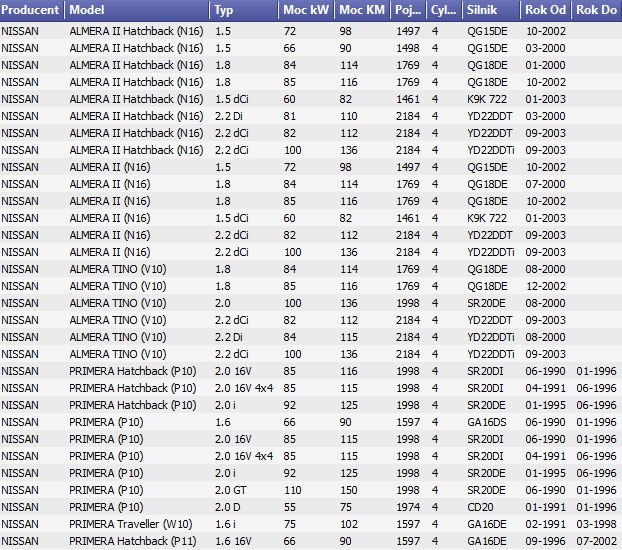This screenshot has width=622, height=550.
Task: Click PRIMERA Hatchback (P11) model cell
Action: point(132,542)
